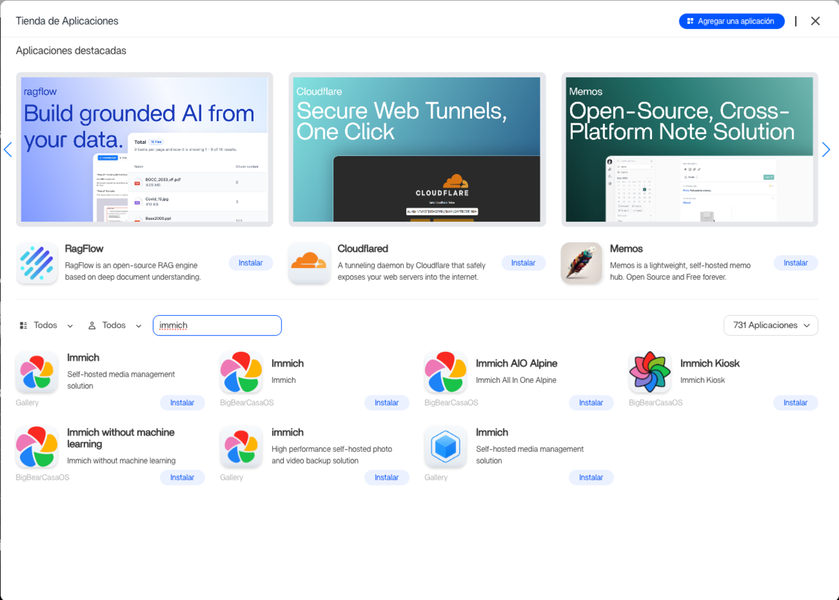Click the Memos app icon
This screenshot has width=839, height=600.
581,263
